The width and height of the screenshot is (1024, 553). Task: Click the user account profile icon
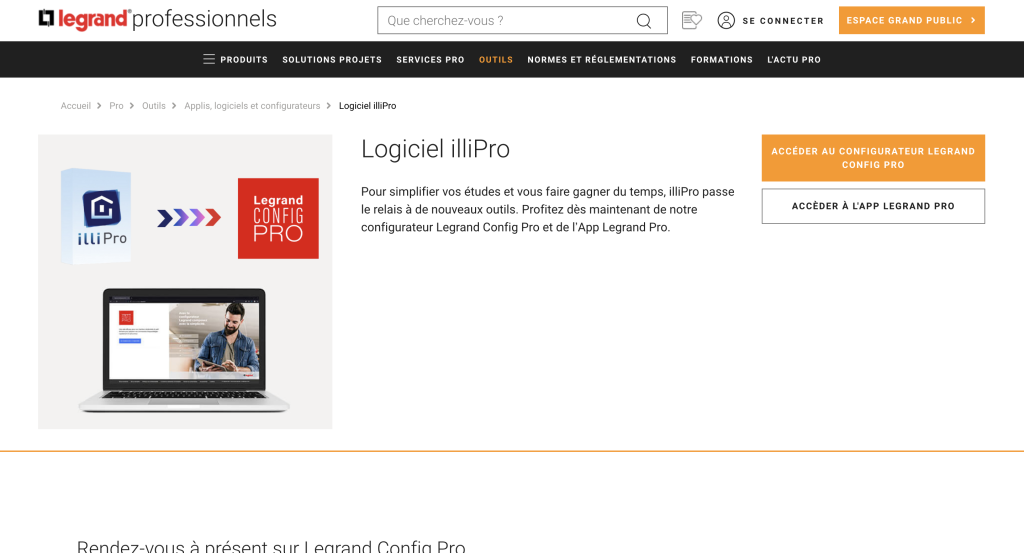726,21
